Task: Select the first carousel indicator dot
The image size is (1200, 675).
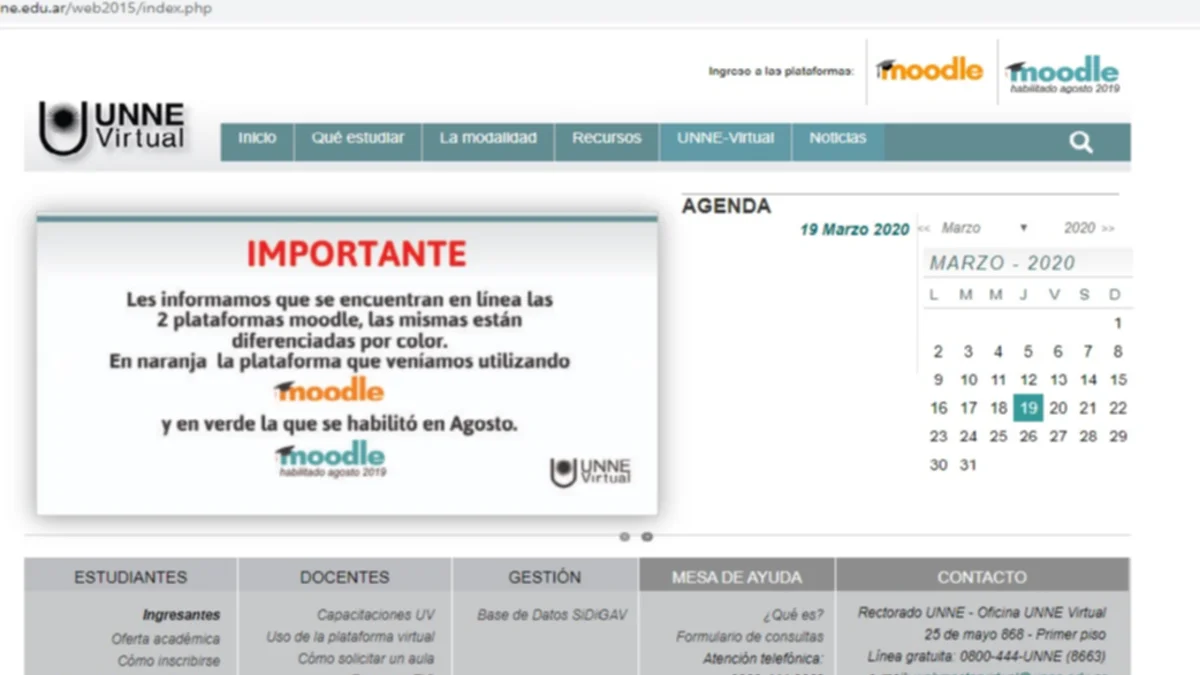Action: pyautogui.click(x=625, y=537)
